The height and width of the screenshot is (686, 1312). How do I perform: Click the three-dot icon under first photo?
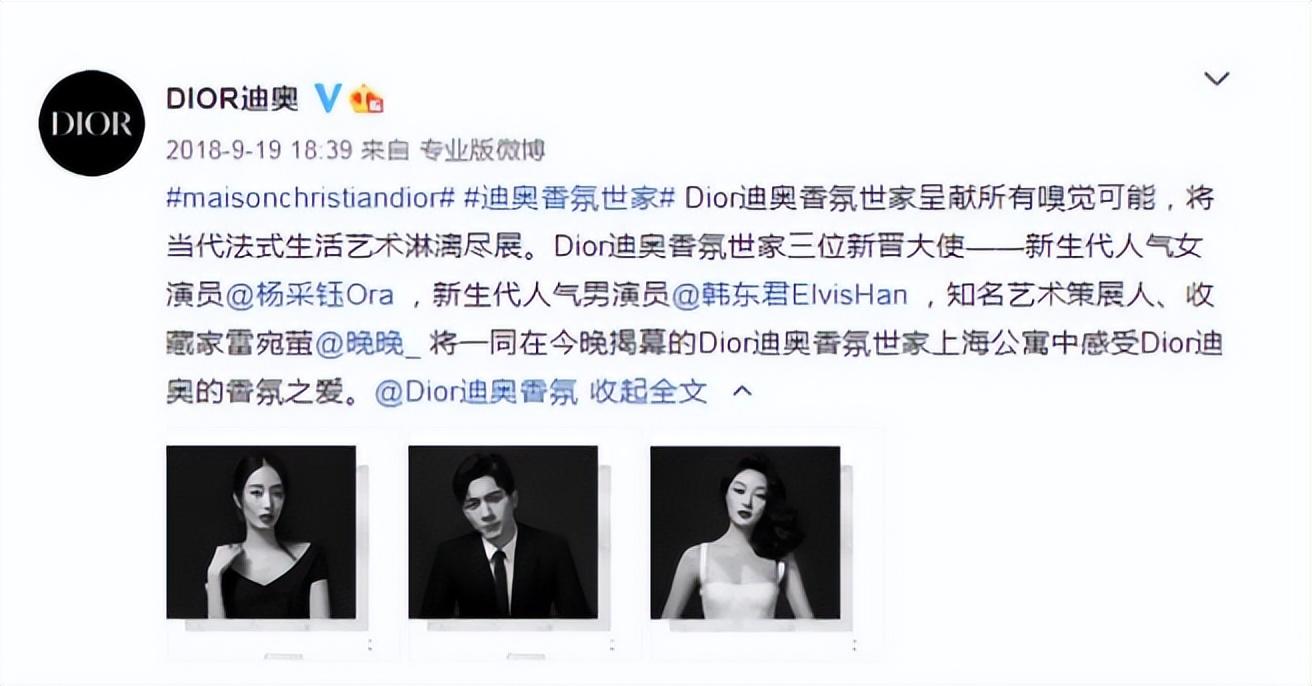point(369,645)
